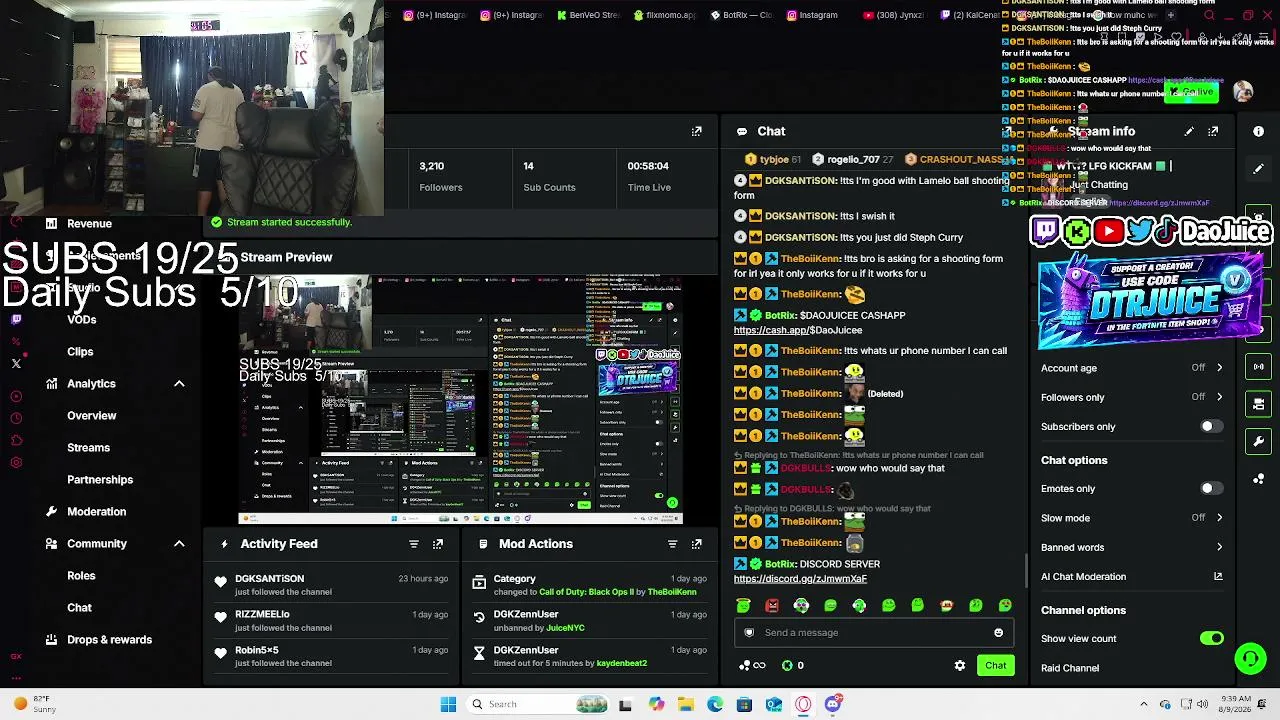Open the cash.app $DaoJuicee link

797,330
